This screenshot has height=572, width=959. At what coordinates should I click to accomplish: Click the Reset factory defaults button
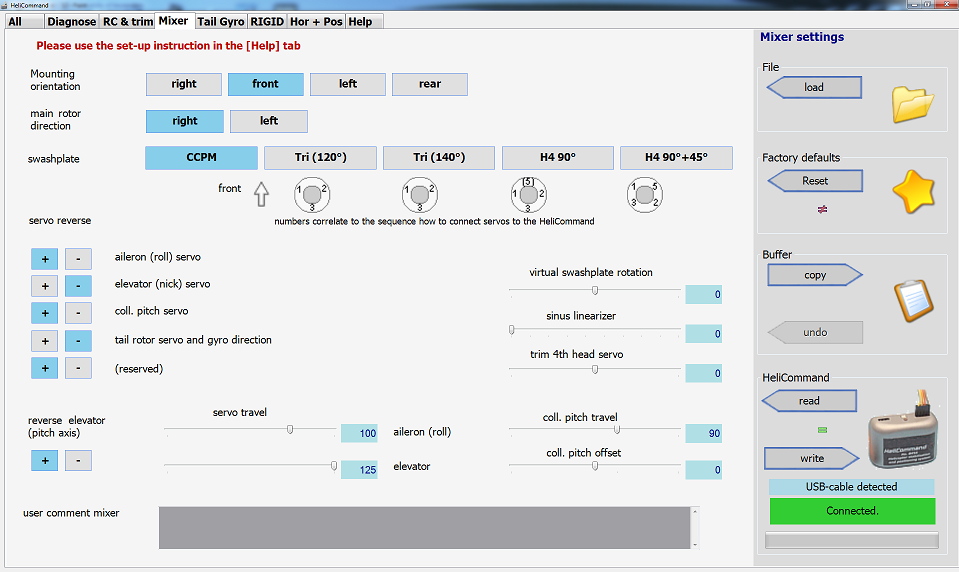click(815, 181)
